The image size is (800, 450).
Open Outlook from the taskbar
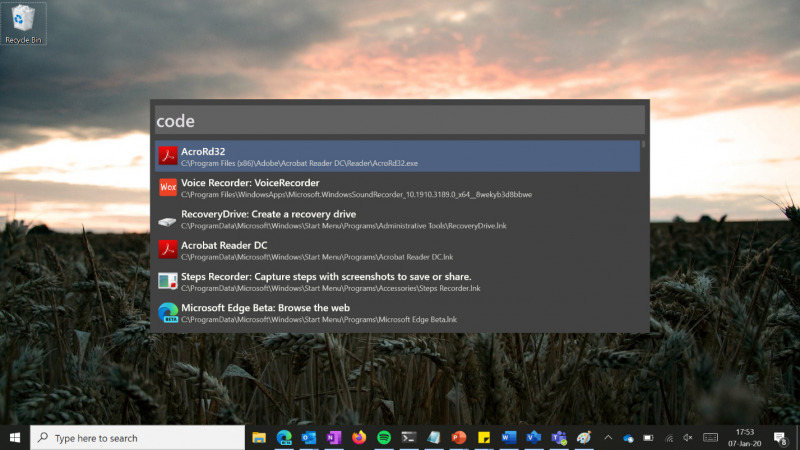[309, 438]
